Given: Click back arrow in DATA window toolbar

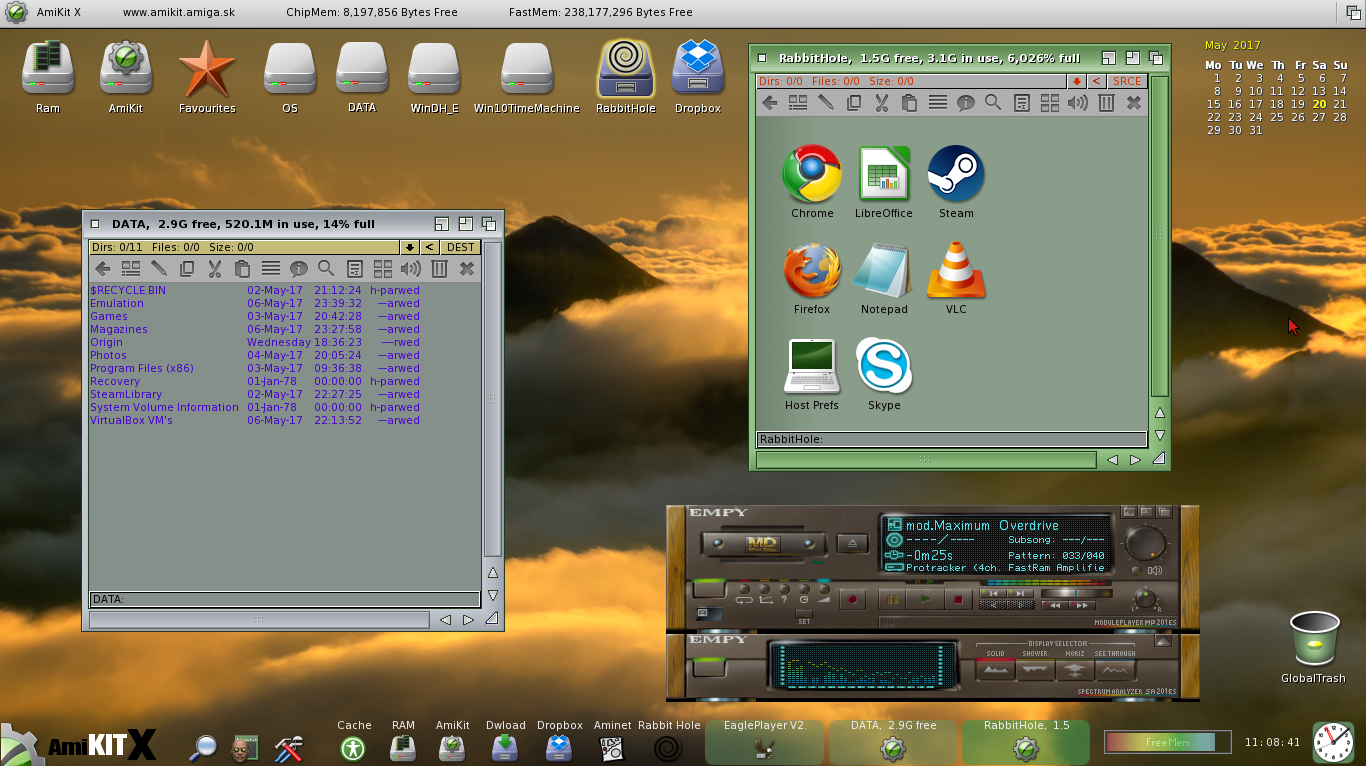Looking at the screenshot, I should click(102, 268).
